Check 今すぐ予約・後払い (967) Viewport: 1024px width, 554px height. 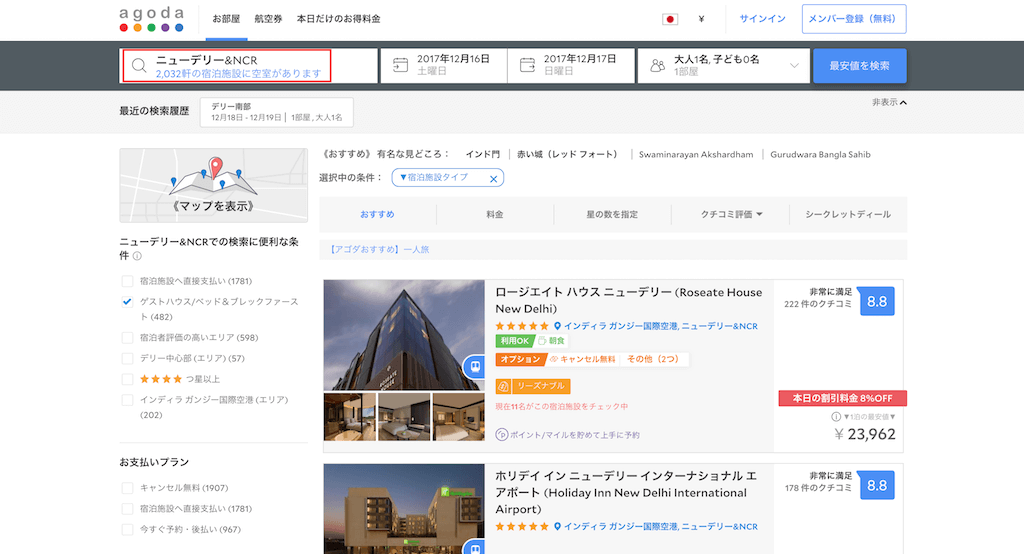(x=127, y=530)
